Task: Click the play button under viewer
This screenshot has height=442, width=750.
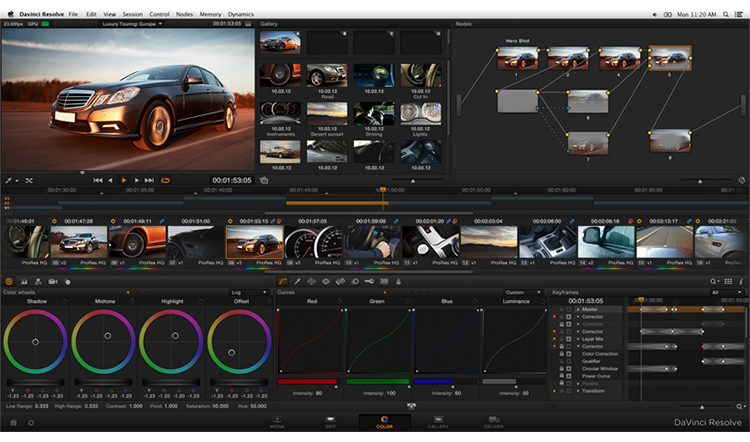Action: tap(124, 180)
